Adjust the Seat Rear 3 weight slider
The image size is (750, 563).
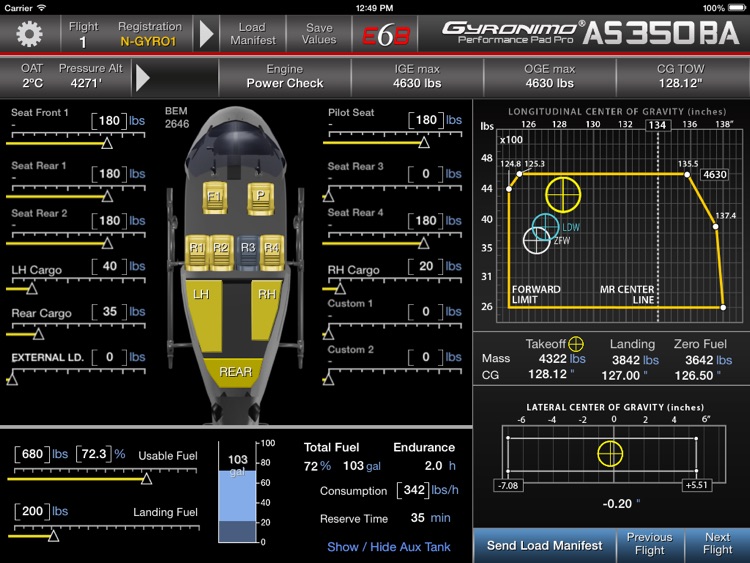coord(328,196)
